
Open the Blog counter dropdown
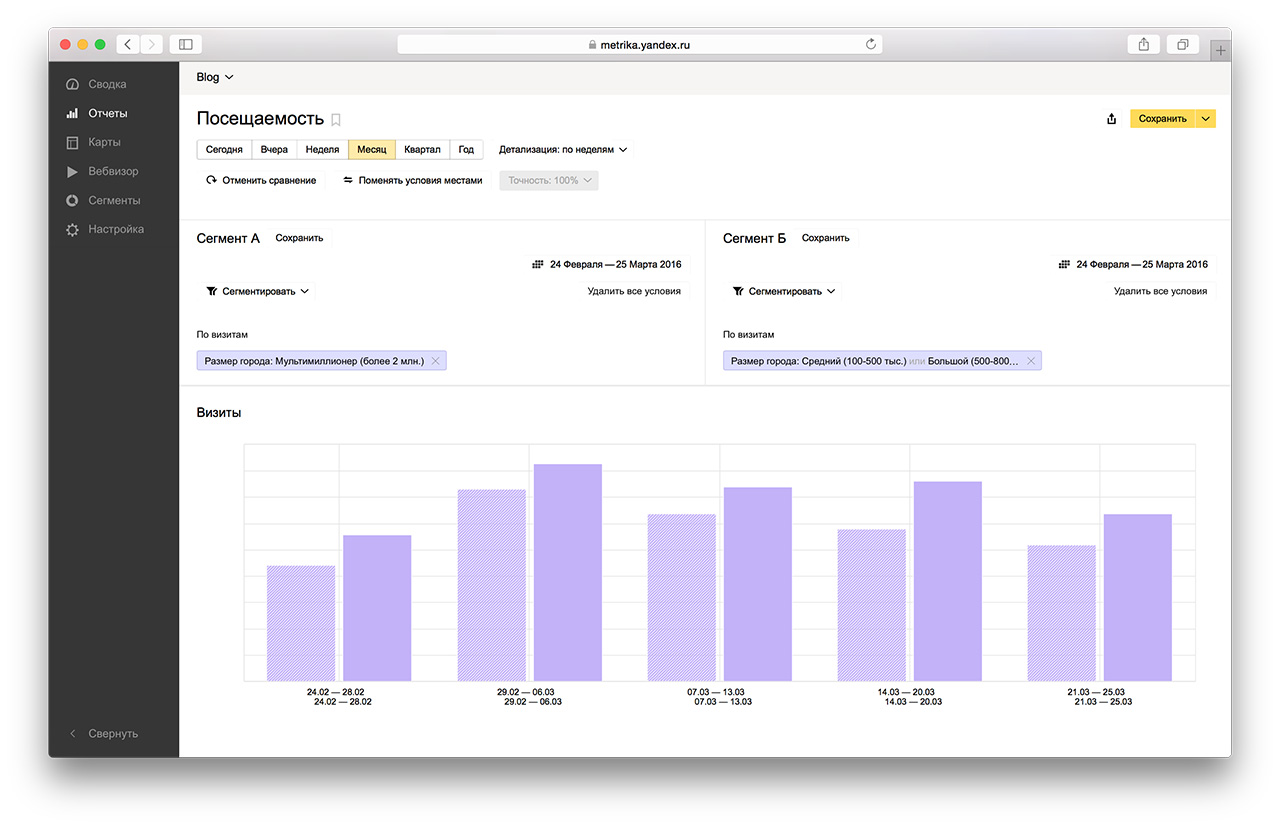[215, 77]
